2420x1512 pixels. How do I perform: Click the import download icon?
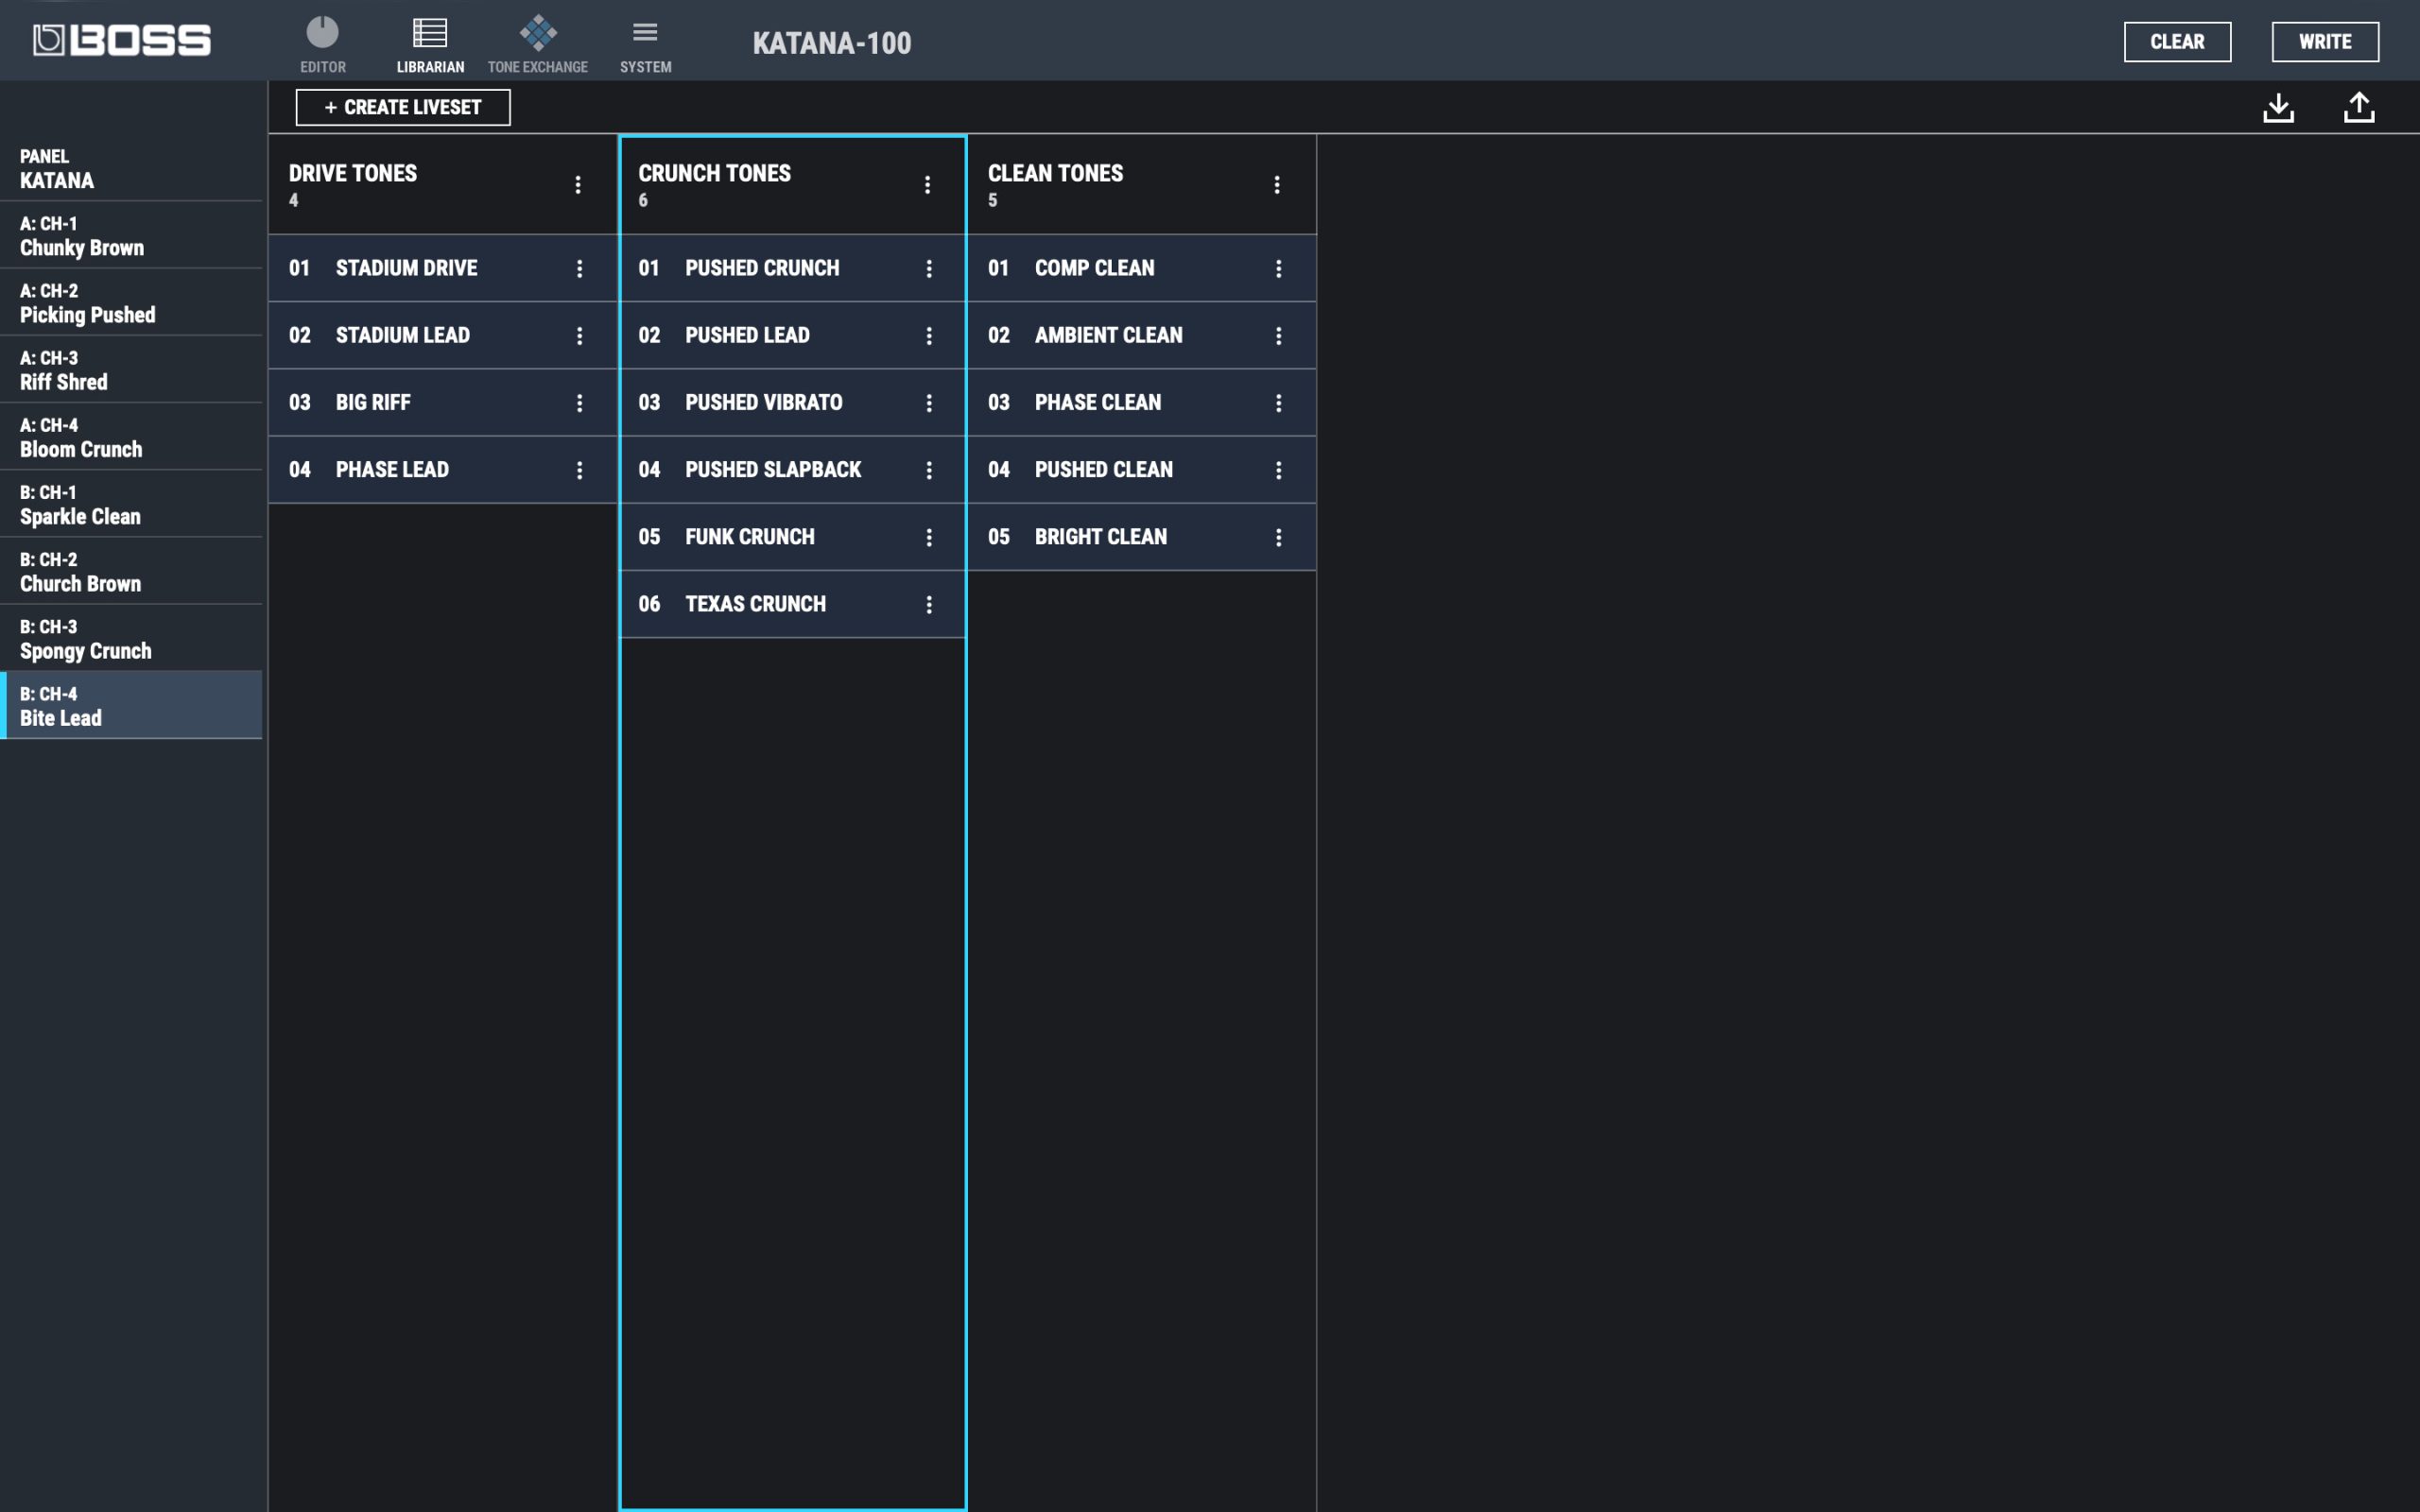2278,107
